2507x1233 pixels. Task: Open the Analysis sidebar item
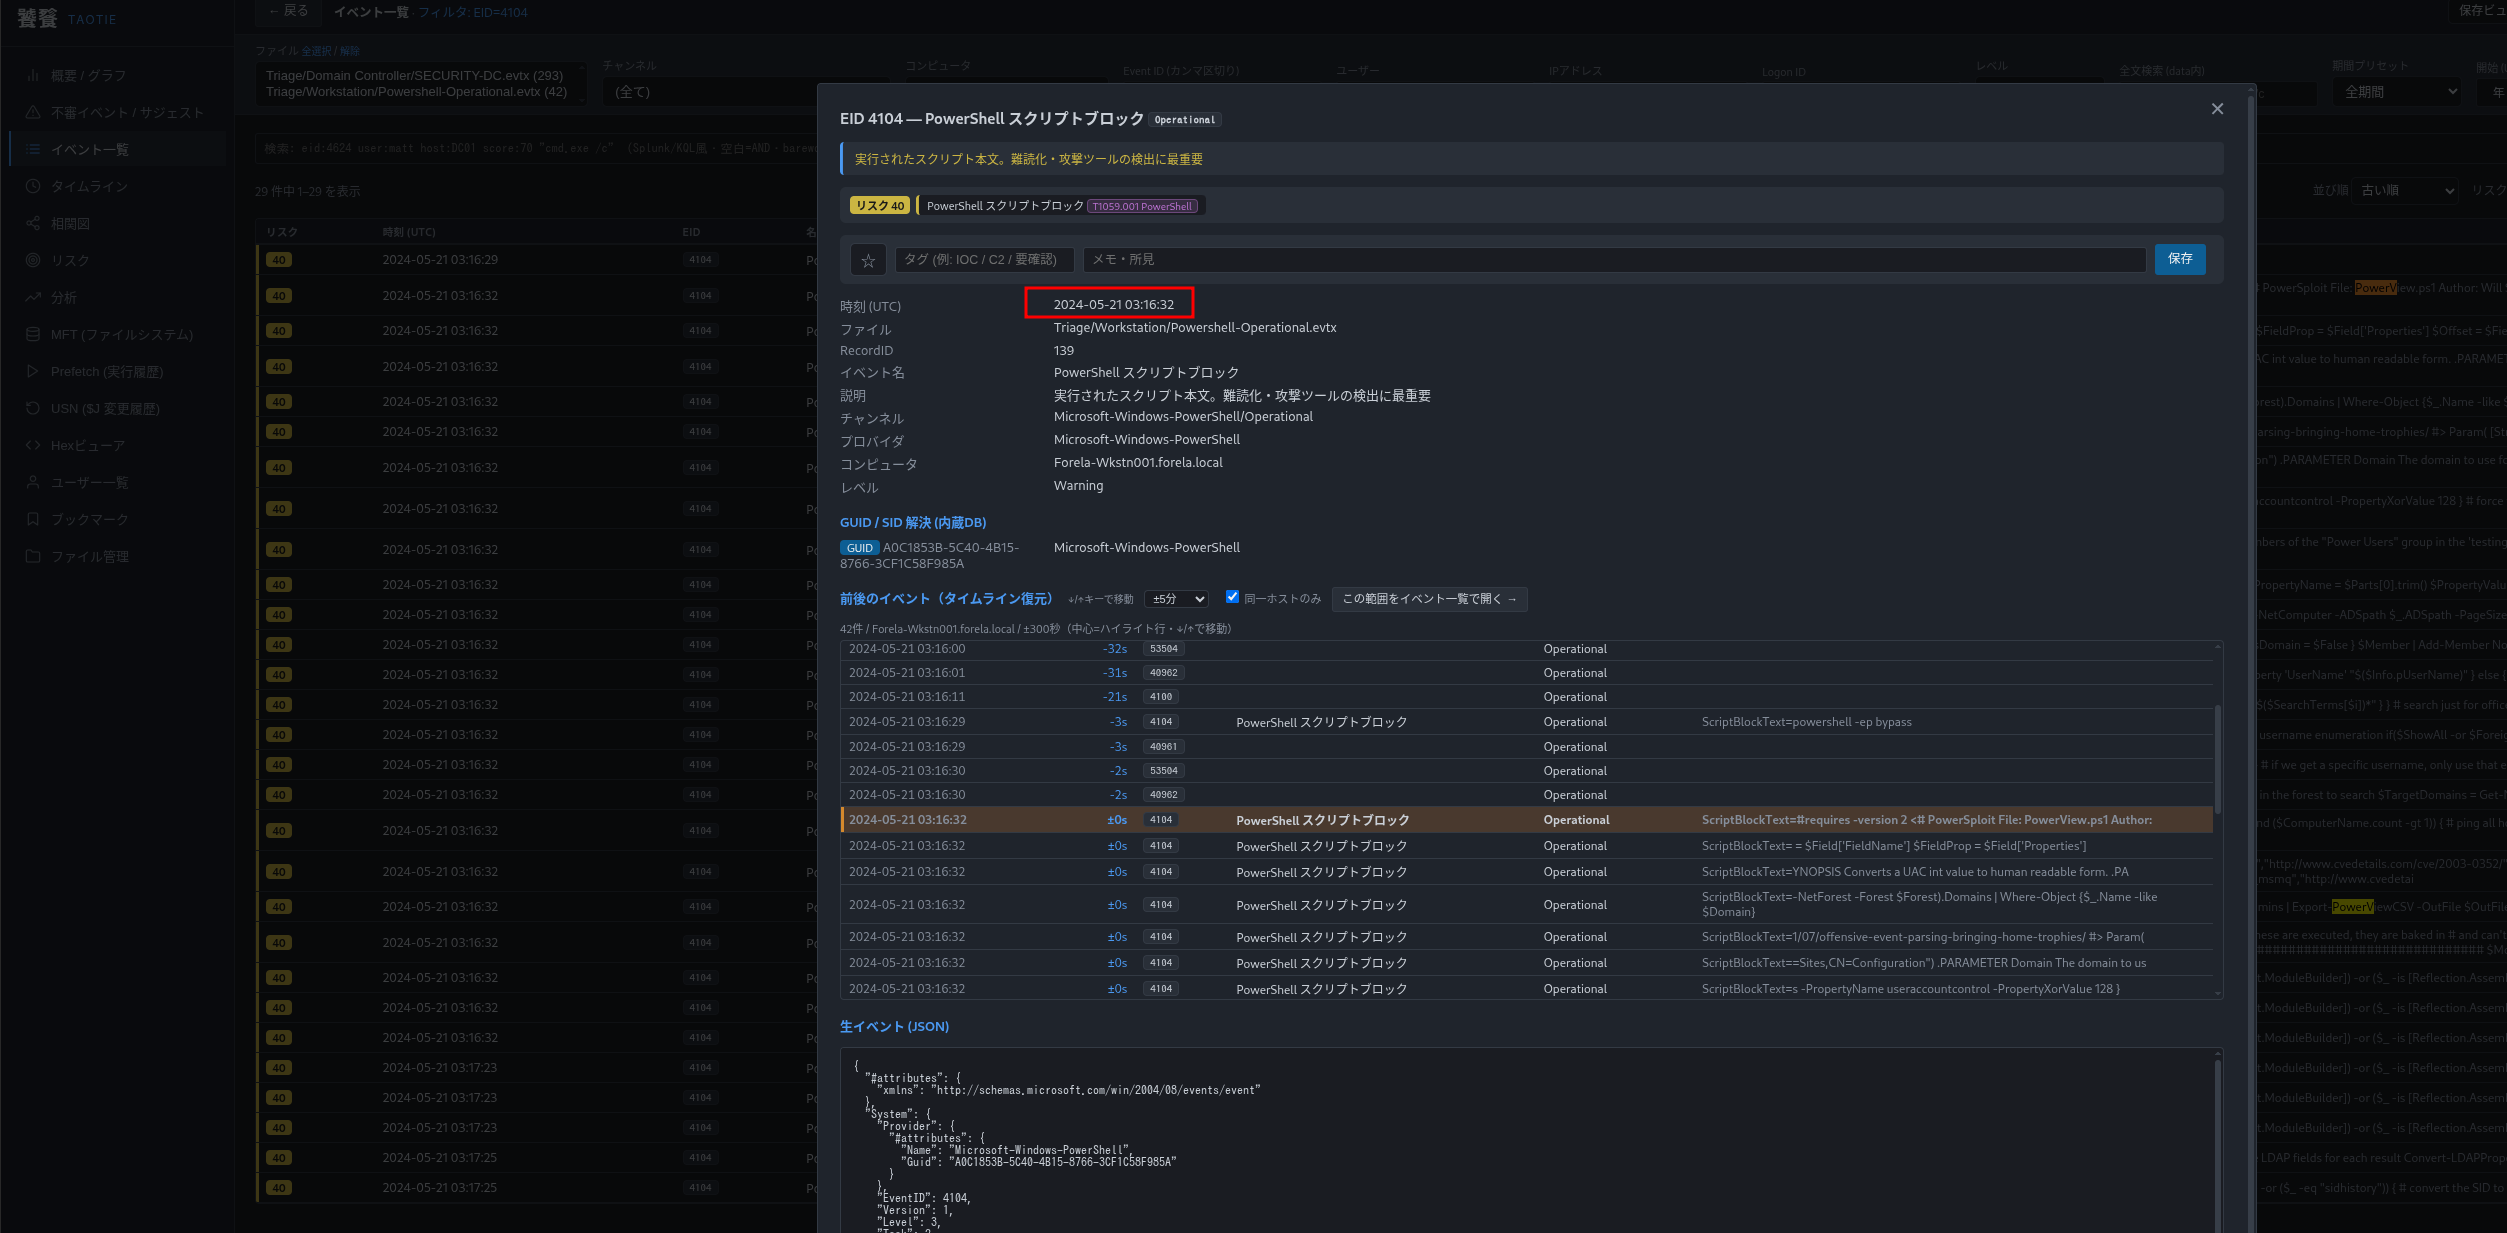tap(118, 298)
